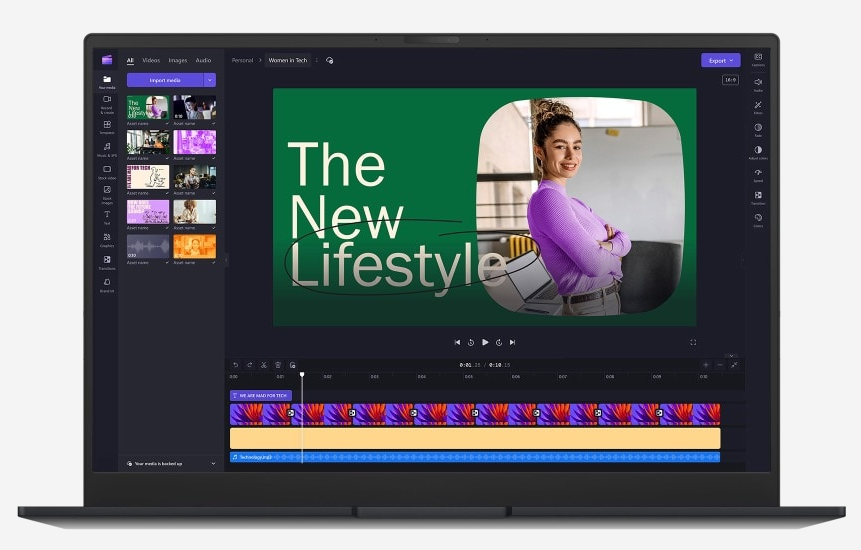Toggle the 16:9 aspect ratio selector
Viewport: 861px width, 550px height.
(x=730, y=80)
